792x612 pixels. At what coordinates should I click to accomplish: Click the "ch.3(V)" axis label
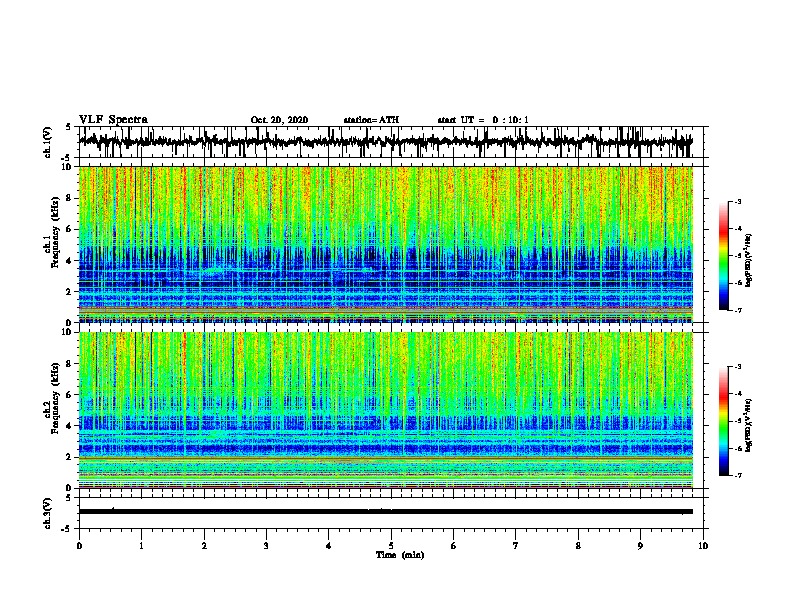(48, 513)
